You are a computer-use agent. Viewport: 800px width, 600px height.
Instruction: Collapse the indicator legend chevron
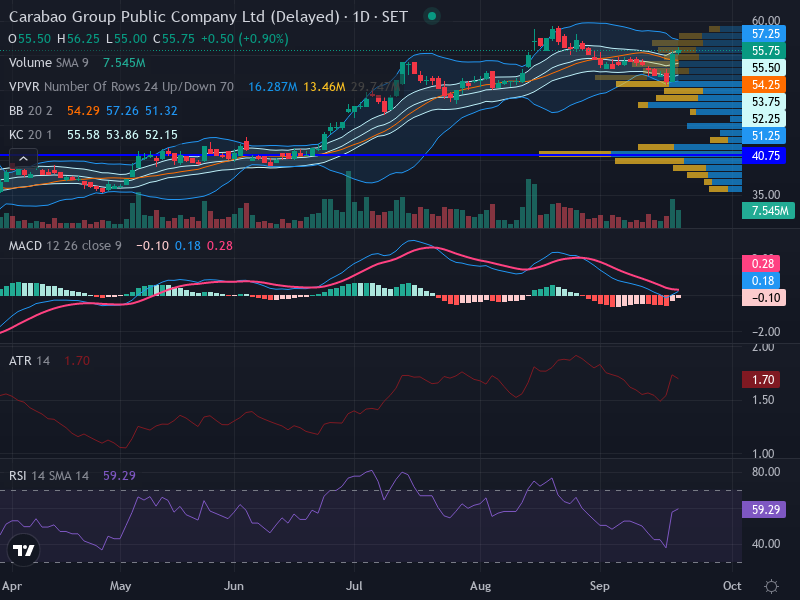23,159
